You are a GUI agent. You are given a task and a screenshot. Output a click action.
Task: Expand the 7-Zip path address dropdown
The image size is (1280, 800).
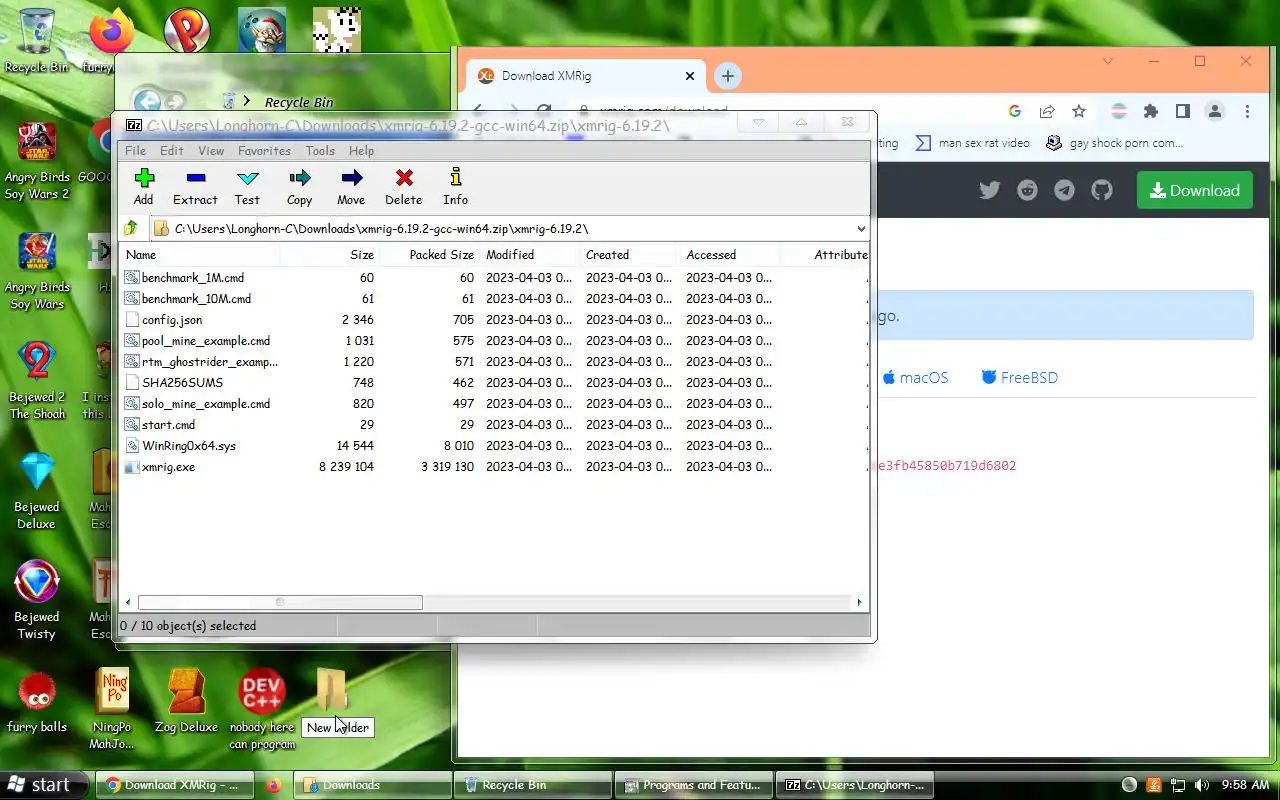tap(860, 229)
